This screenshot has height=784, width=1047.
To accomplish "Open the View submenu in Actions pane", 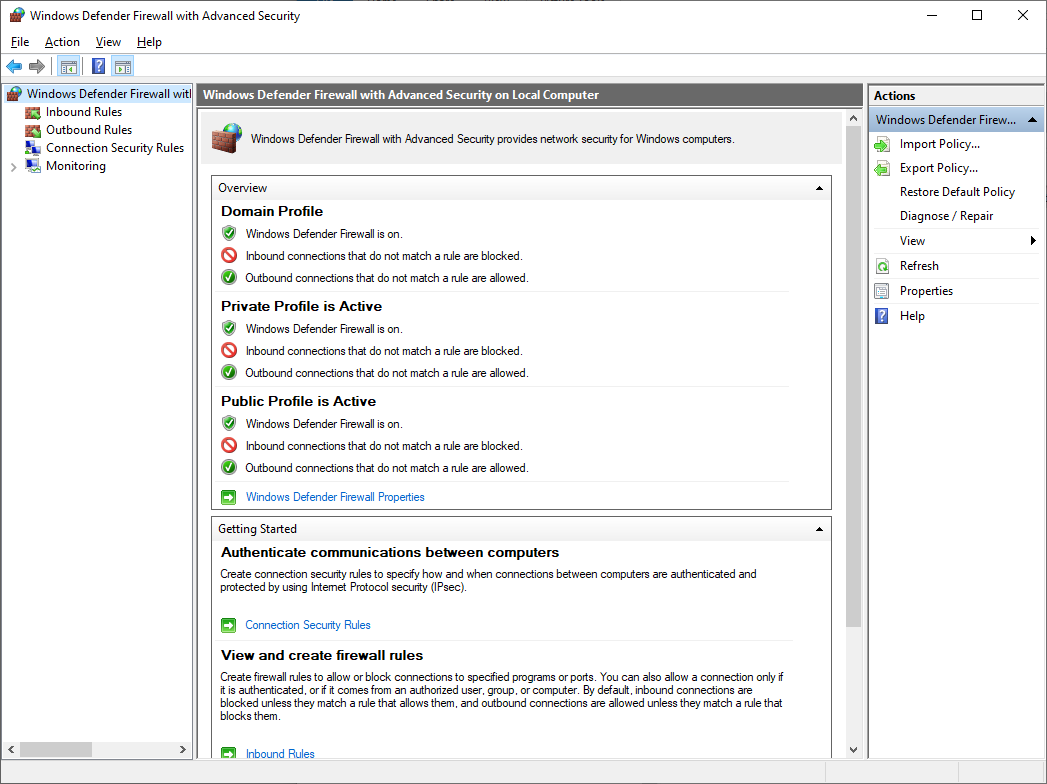I will click(x=912, y=240).
